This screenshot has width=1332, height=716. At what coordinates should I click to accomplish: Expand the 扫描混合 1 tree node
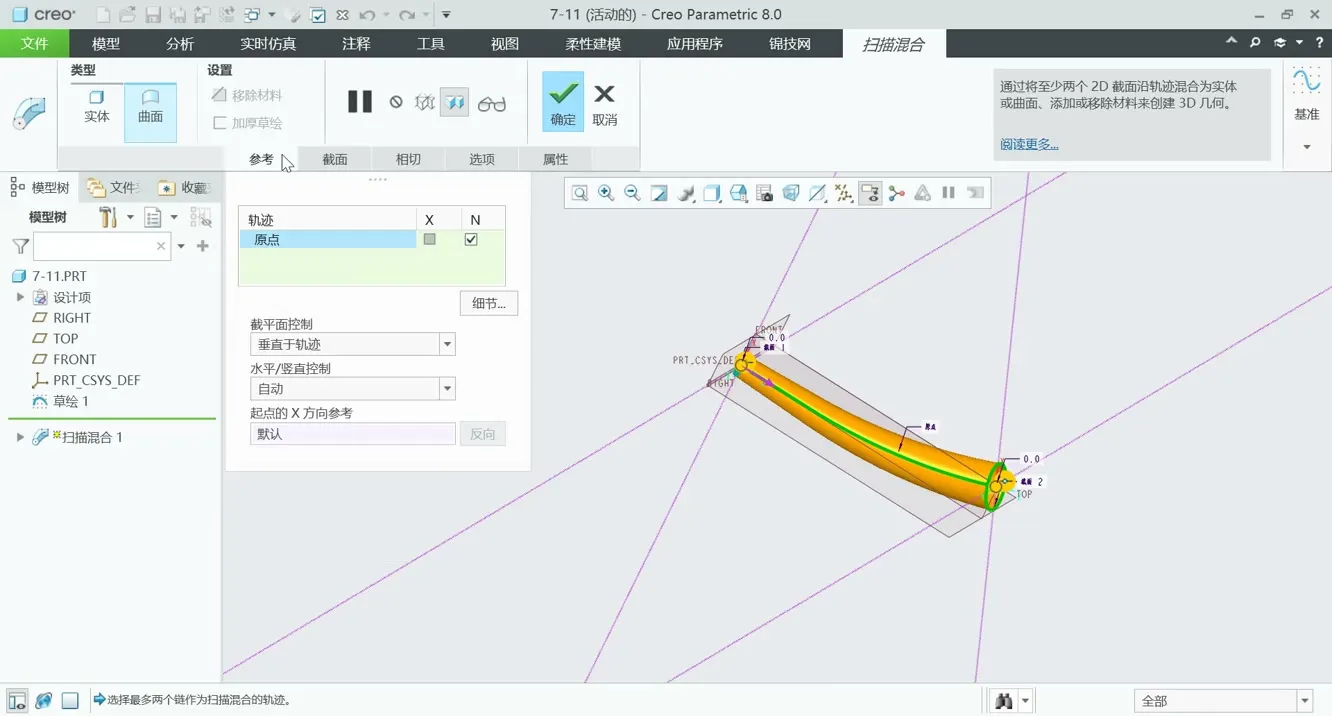[x=20, y=437]
